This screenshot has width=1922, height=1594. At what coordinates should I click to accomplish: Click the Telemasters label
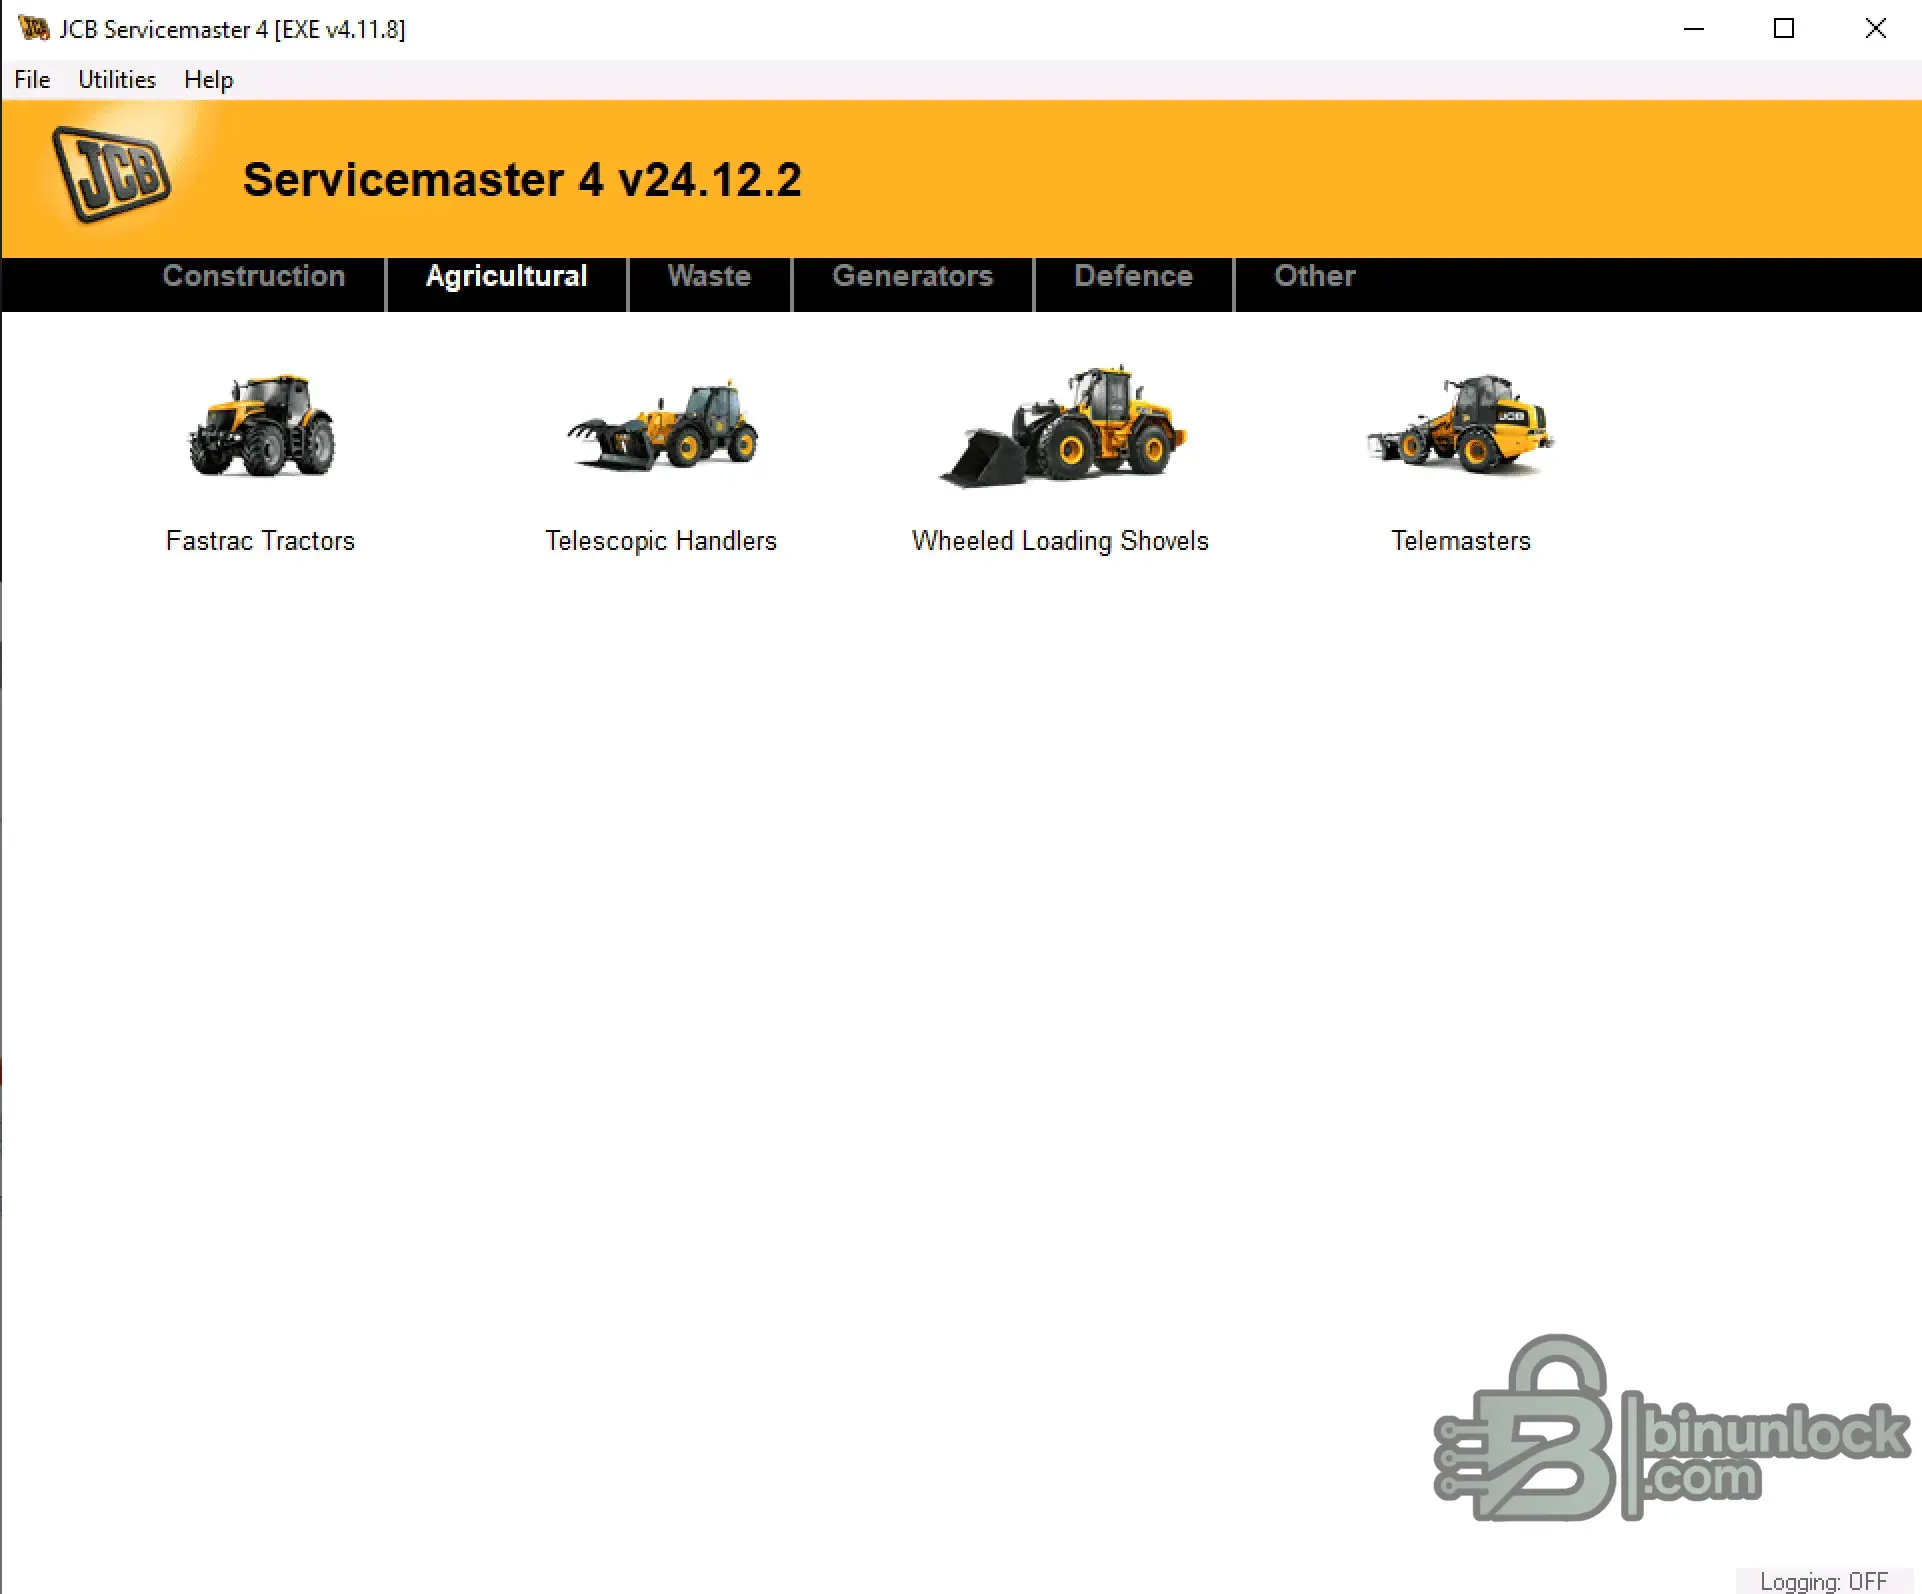point(1461,541)
